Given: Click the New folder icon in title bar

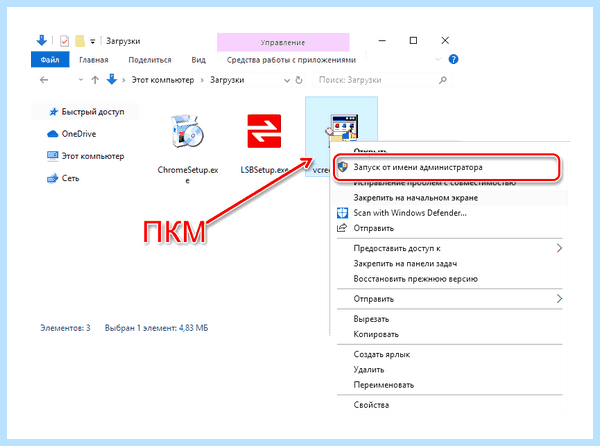Looking at the screenshot, I should 80,41.
